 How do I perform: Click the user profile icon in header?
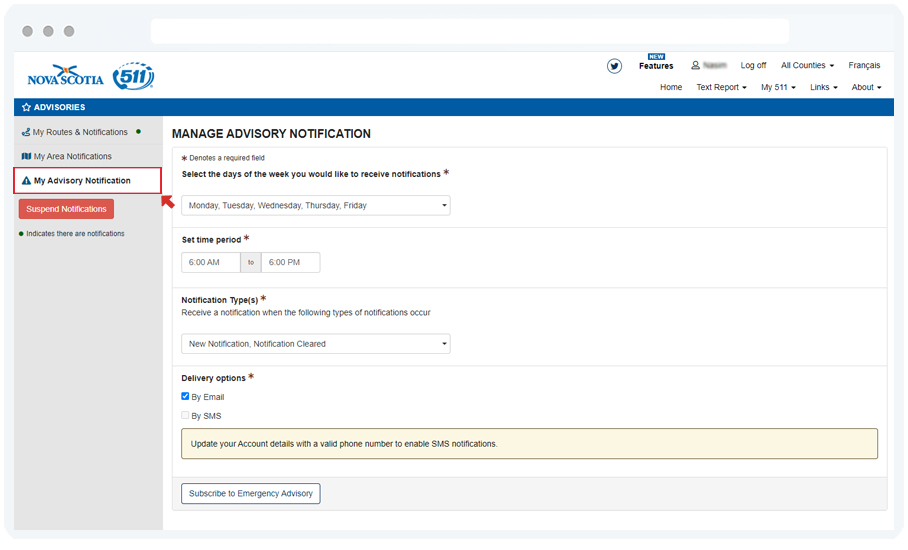point(696,66)
